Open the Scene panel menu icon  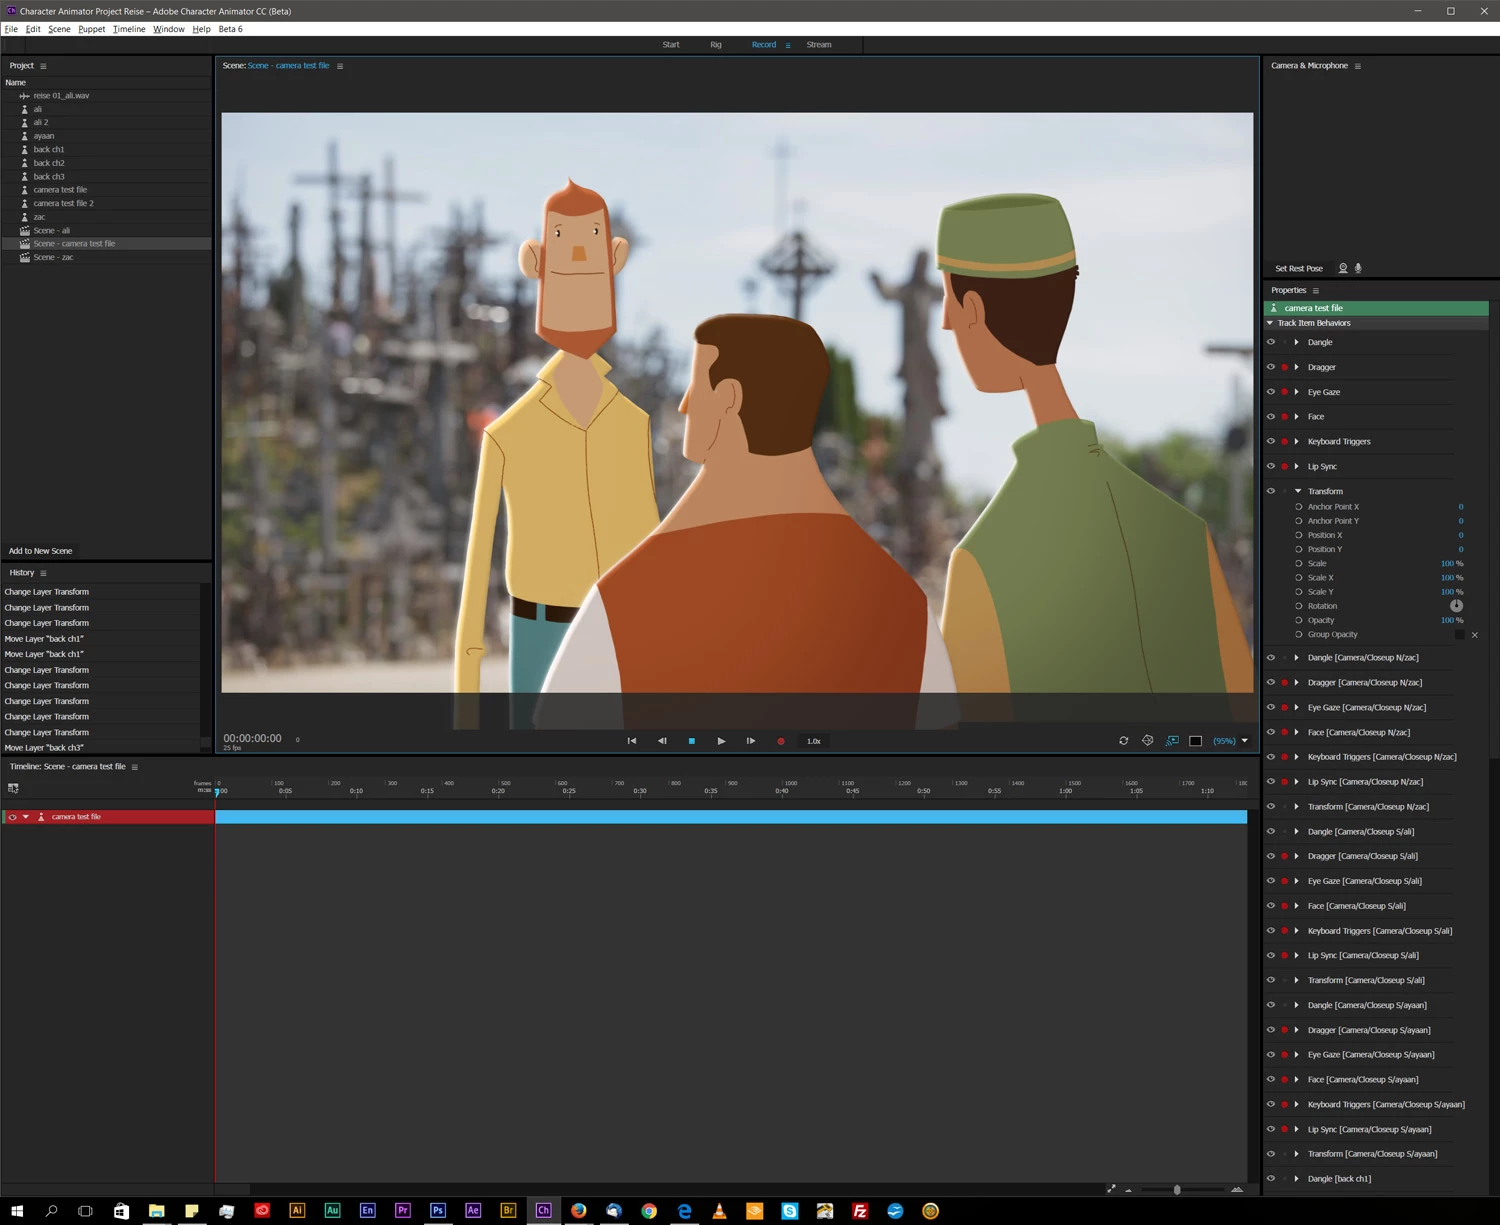click(x=340, y=66)
